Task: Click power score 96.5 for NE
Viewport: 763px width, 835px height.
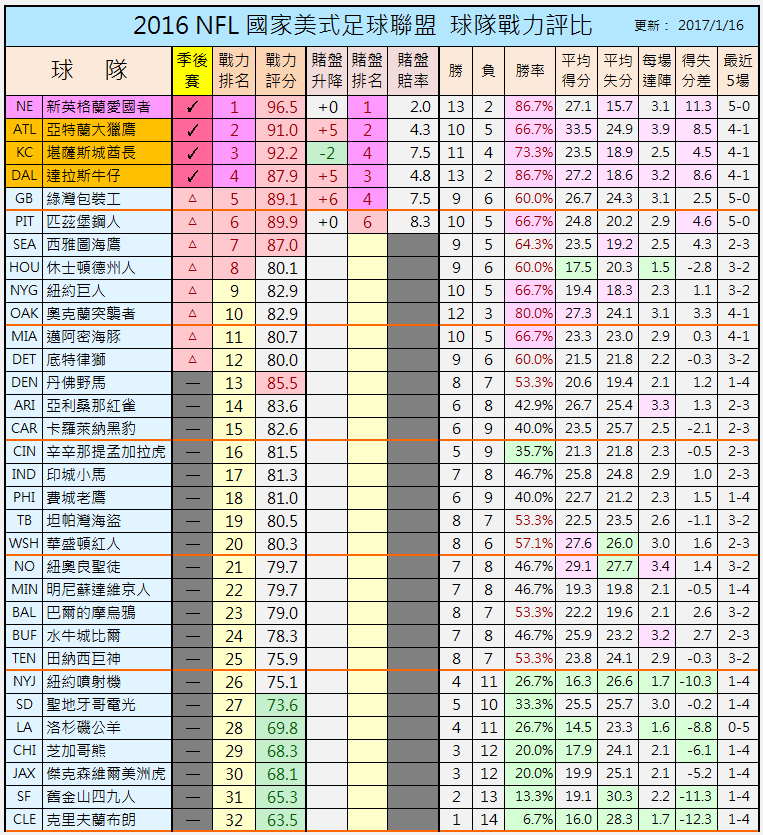Action: click(282, 108)
